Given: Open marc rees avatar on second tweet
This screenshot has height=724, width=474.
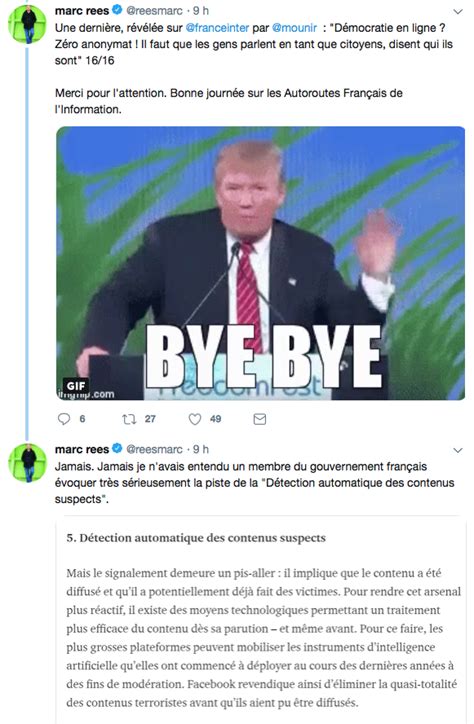Looking at the screenshot, I should tap(28, 463).
